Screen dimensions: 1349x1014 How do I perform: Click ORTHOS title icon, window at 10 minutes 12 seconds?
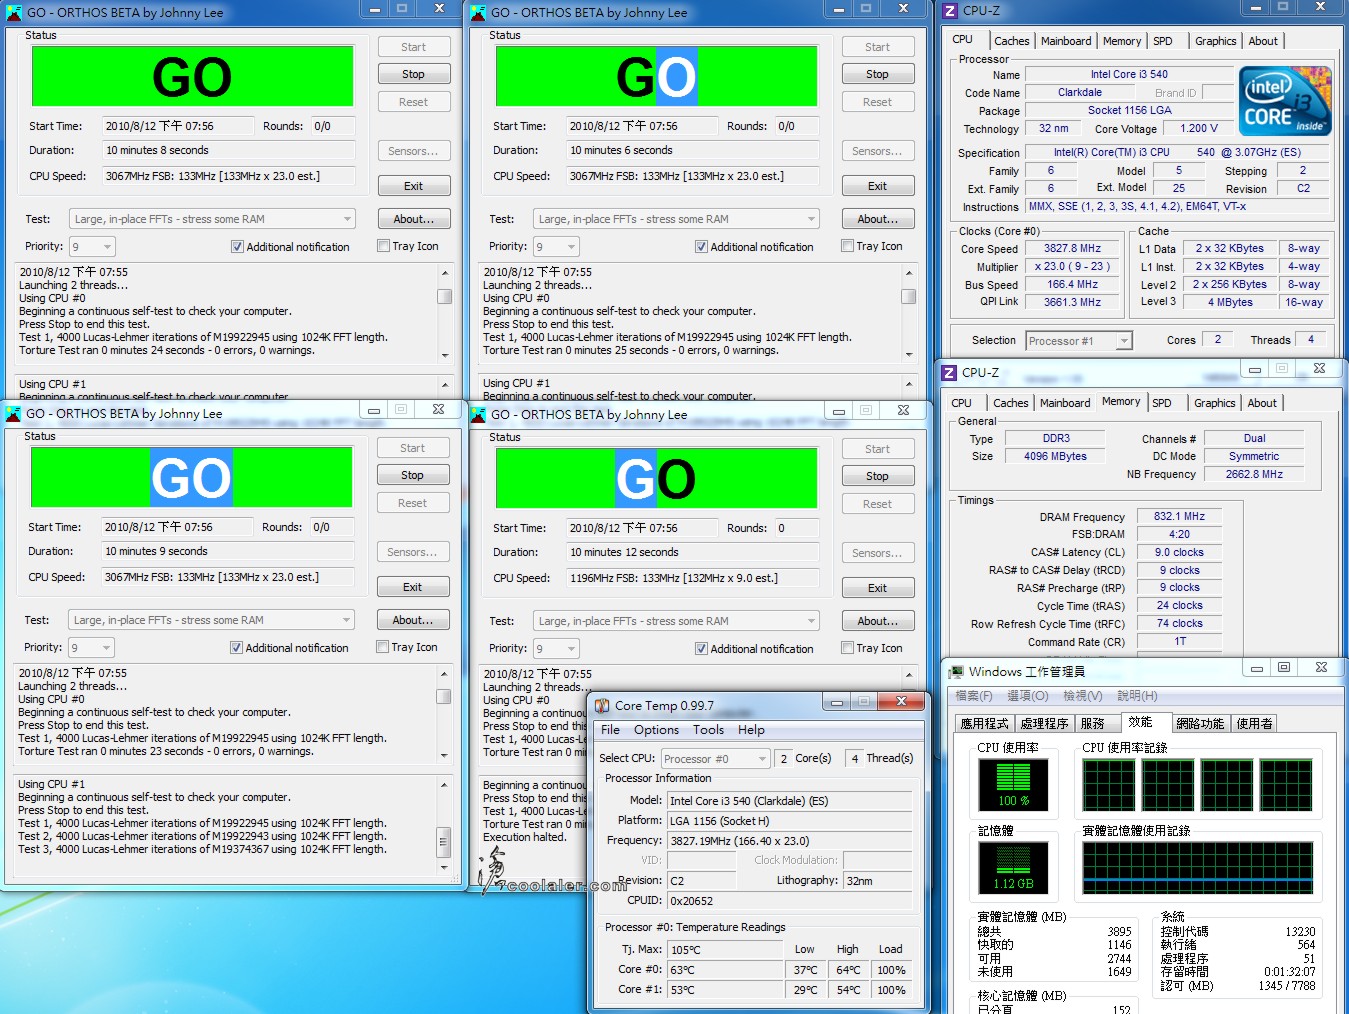pos(478,414)
